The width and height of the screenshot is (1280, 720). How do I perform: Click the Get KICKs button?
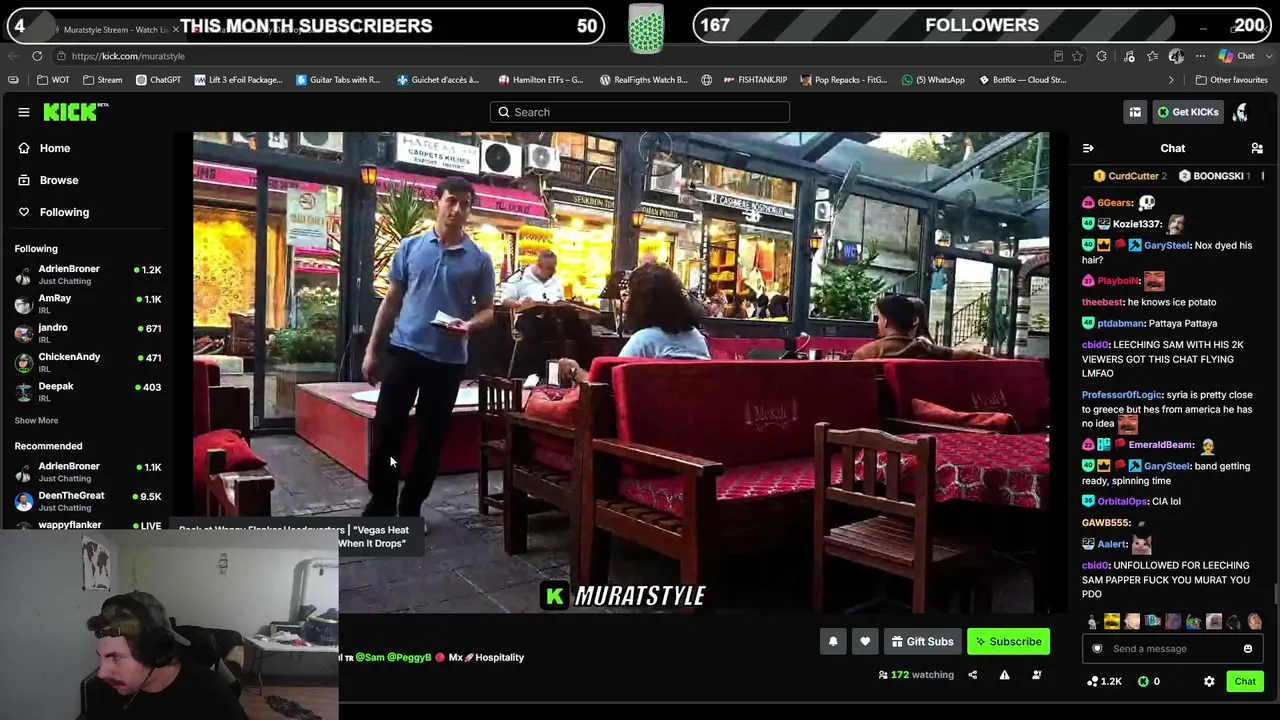point(1188,112)
